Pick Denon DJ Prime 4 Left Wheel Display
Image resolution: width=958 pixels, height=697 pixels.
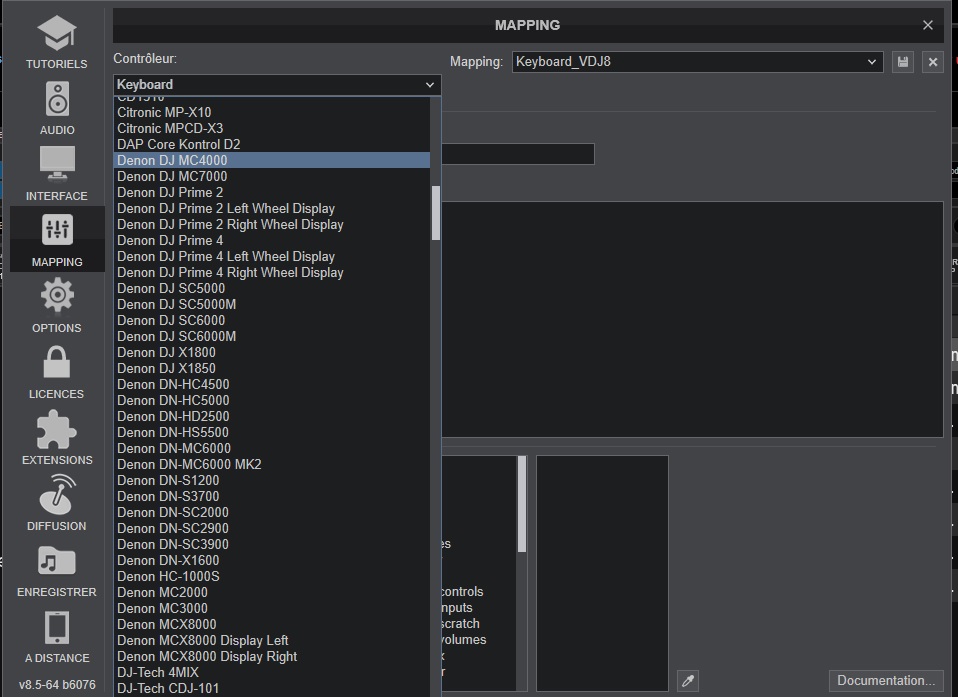coord(272,257)
